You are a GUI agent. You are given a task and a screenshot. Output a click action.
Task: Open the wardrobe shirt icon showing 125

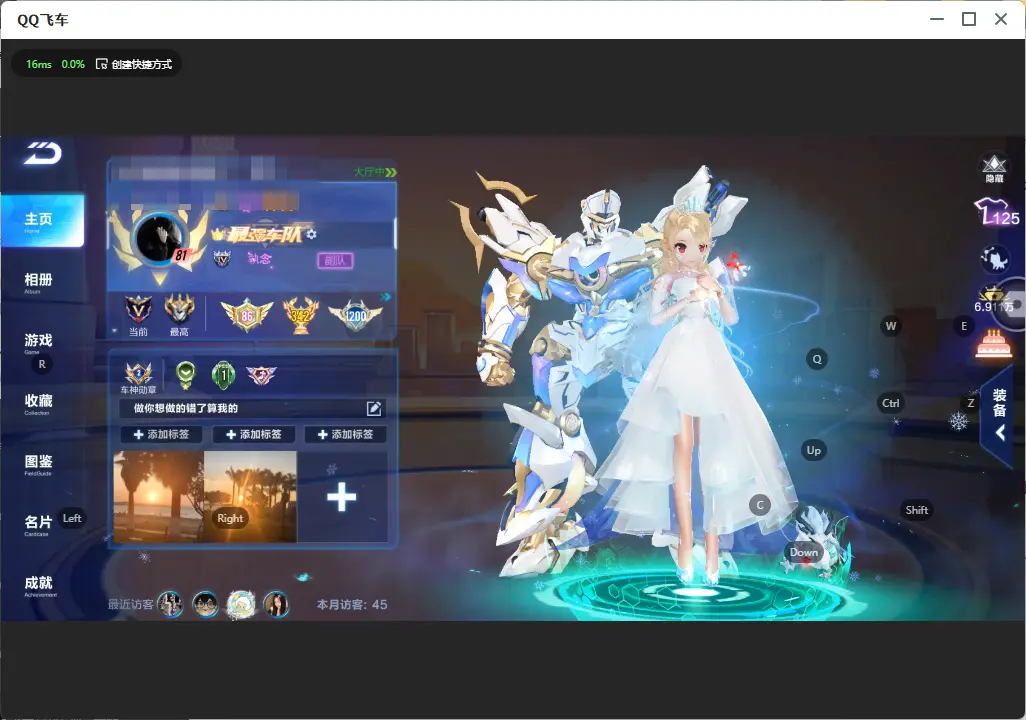[x=997, y=213]
